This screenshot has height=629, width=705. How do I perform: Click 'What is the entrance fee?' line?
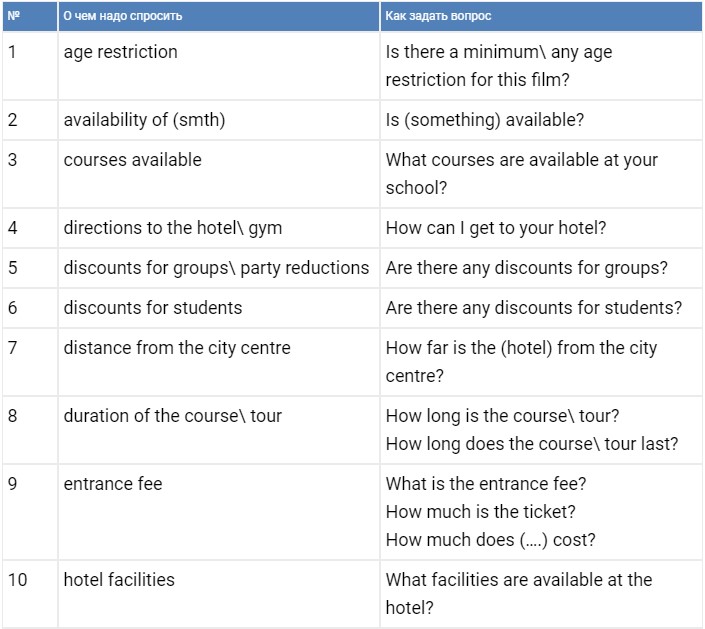coord(486,484)
